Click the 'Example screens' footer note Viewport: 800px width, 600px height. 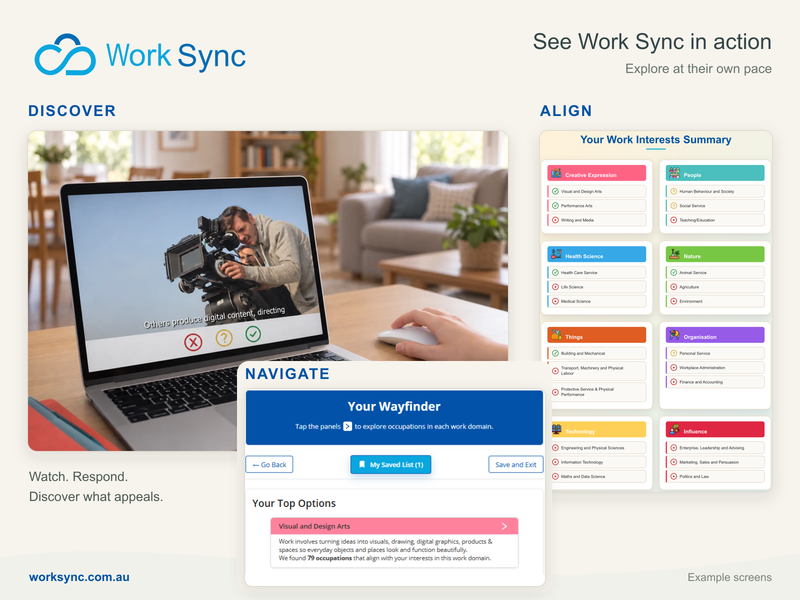(x=729, y=577)
